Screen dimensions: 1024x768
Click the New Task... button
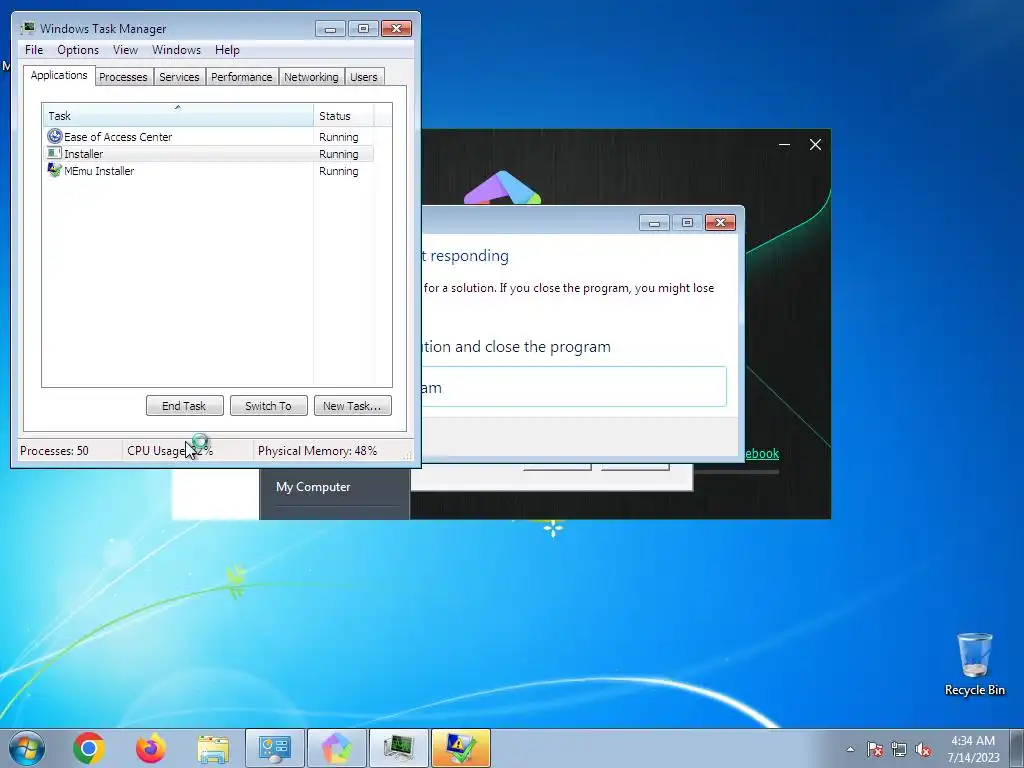pyautogui.click(x=353, y=406)
